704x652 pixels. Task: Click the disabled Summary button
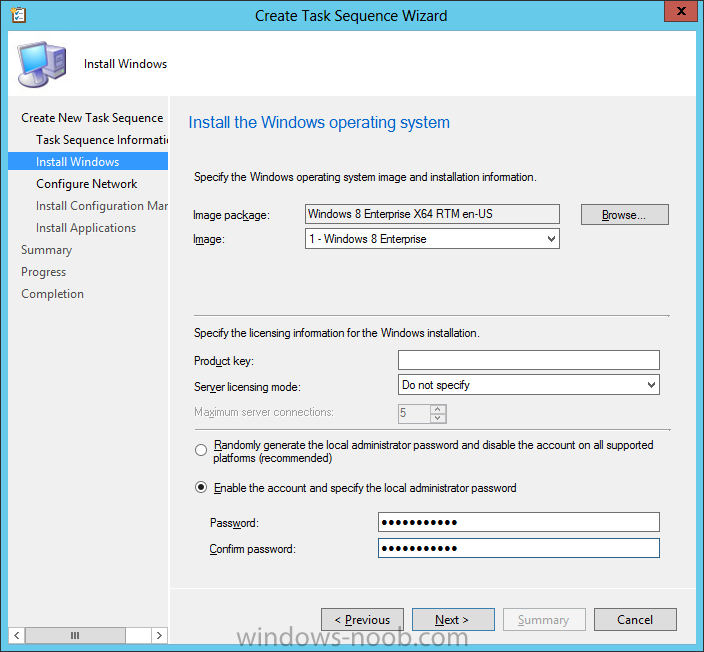544,620
